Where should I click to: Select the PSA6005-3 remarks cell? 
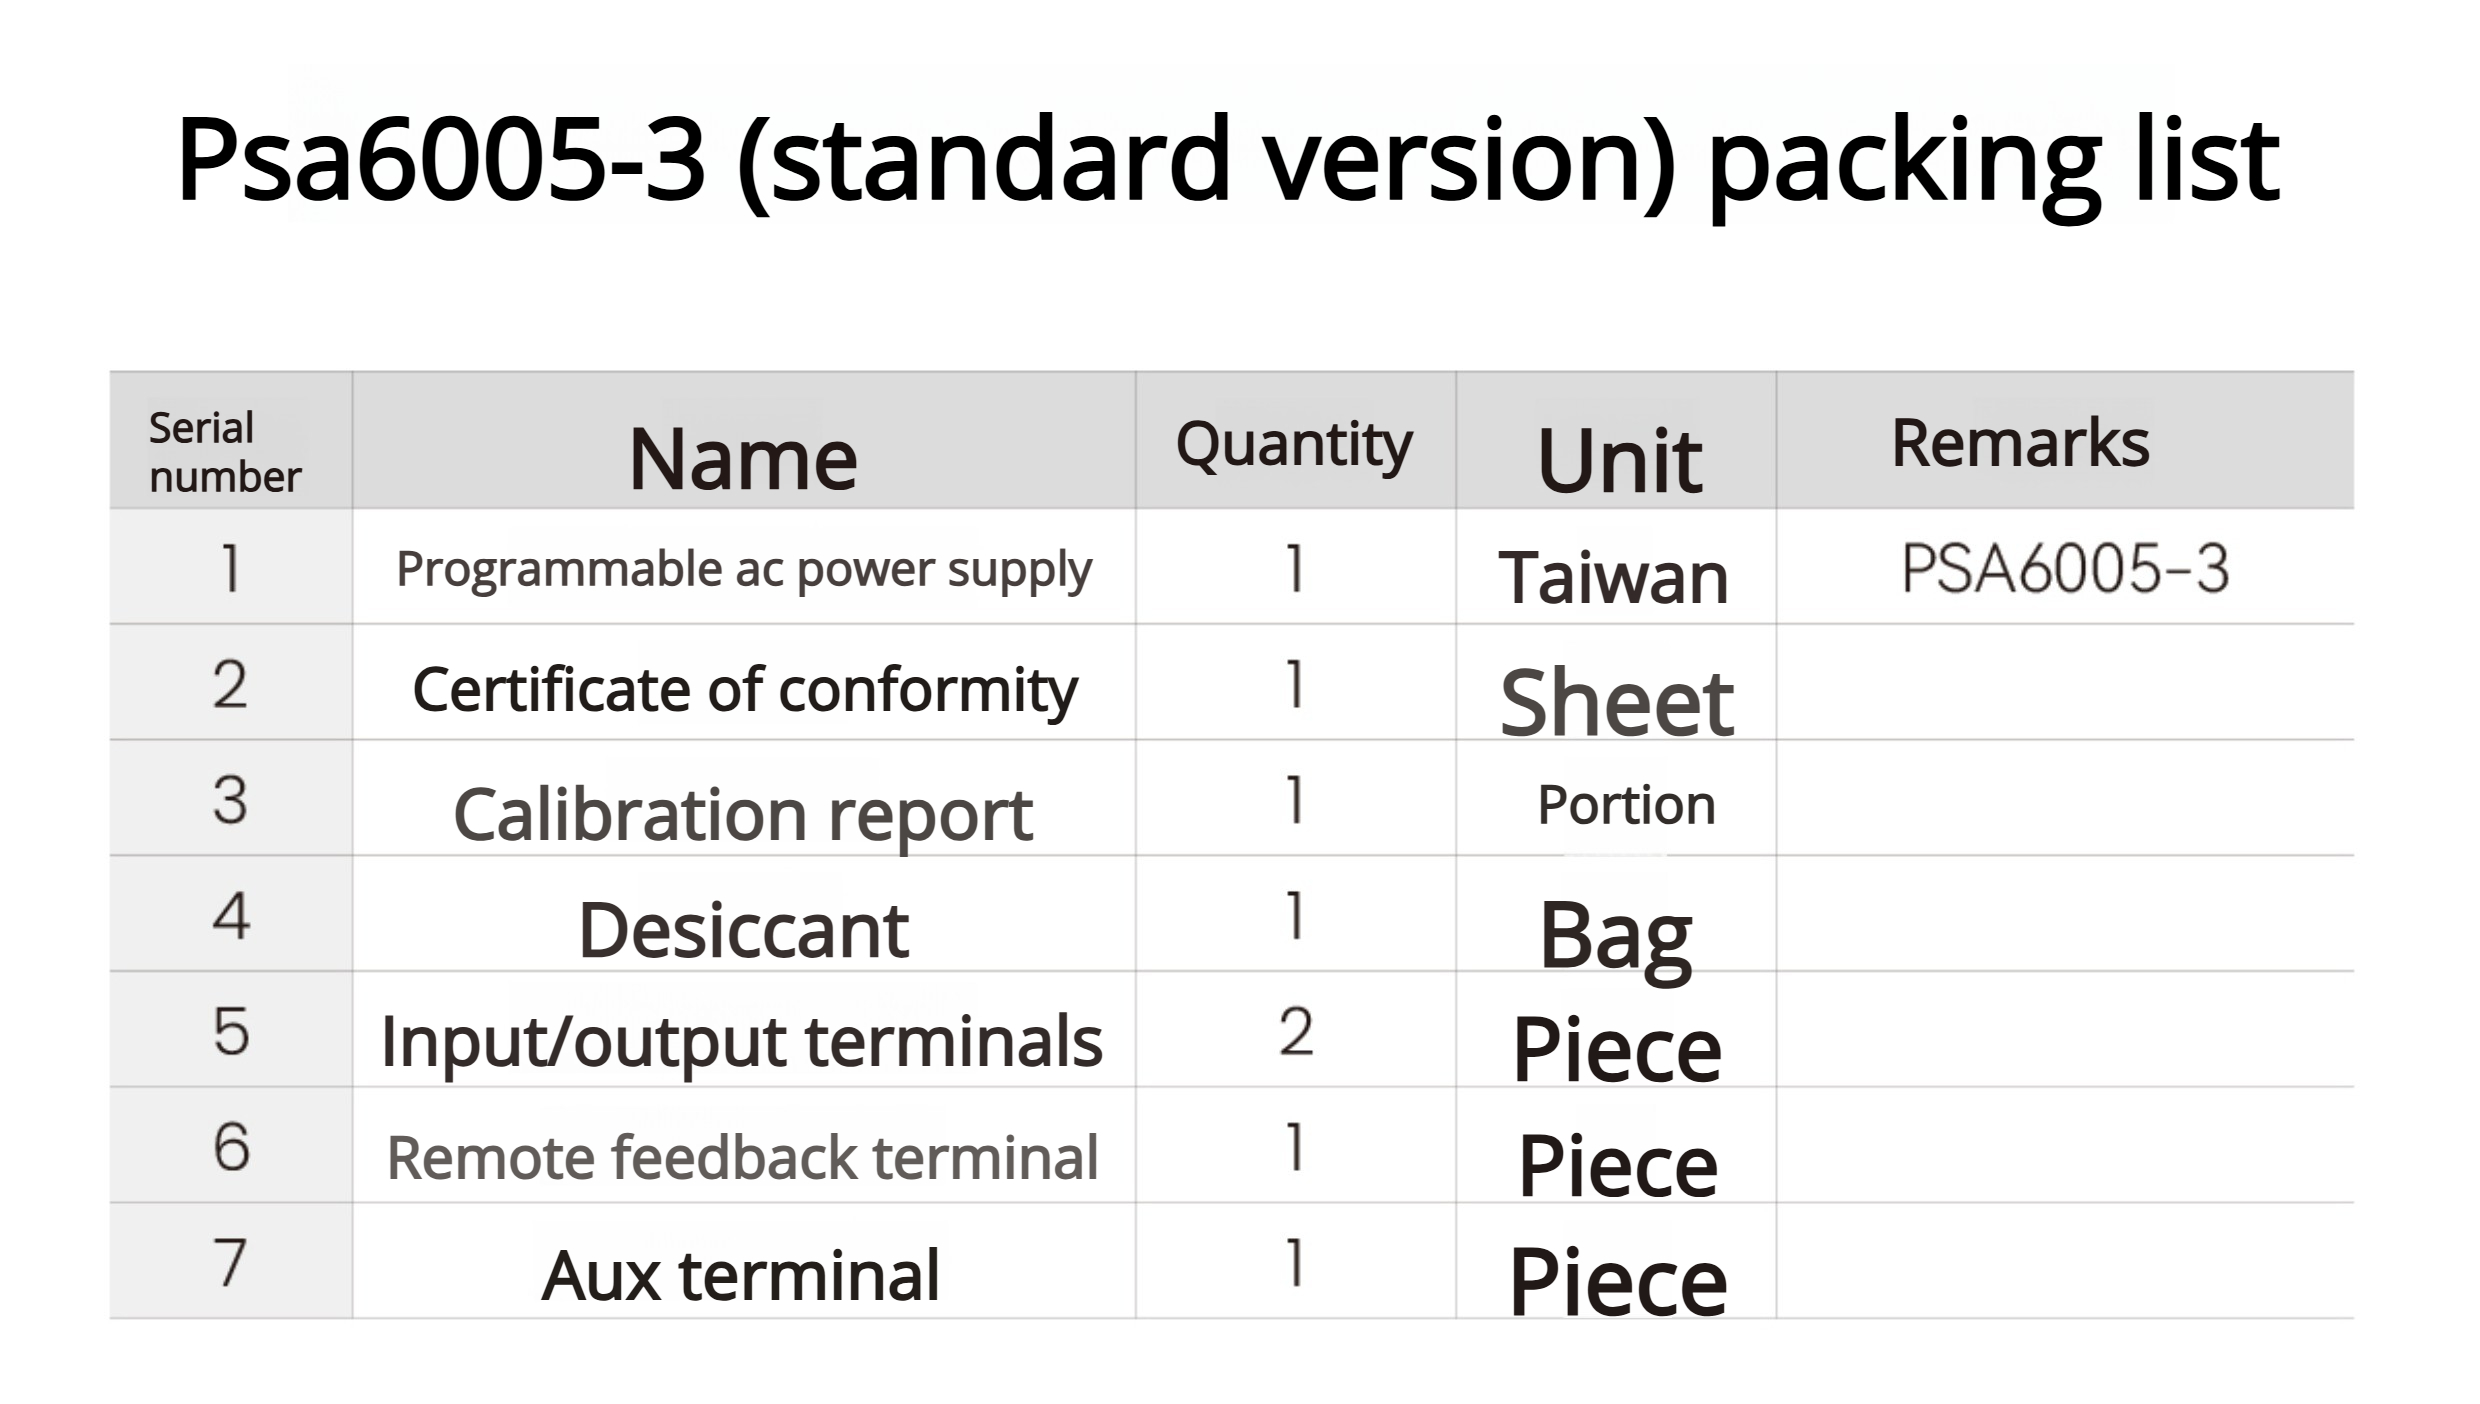point(2065,569)
